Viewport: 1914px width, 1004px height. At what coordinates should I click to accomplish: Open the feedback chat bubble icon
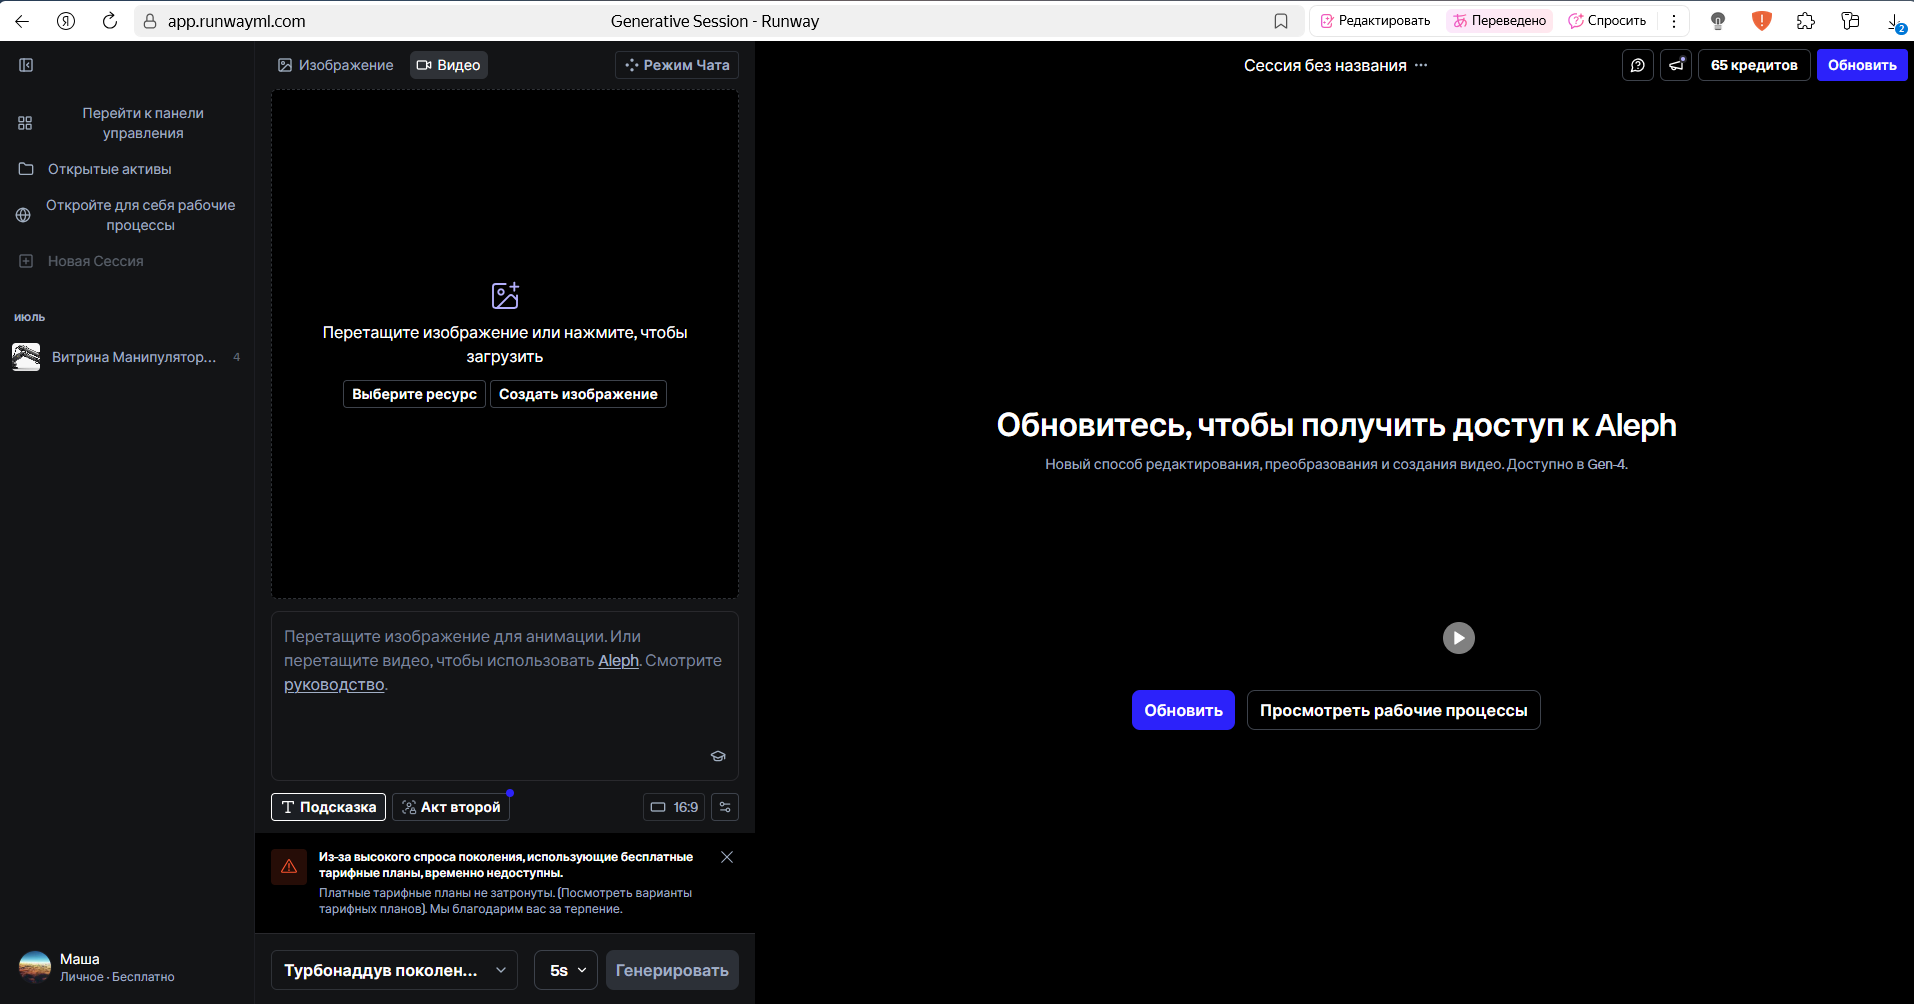click(1638, 65)
